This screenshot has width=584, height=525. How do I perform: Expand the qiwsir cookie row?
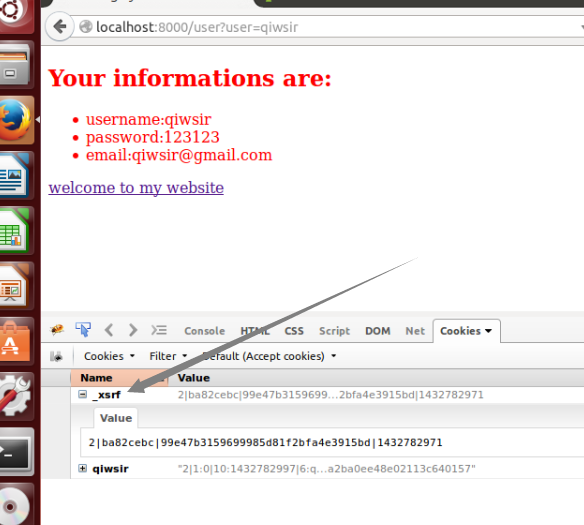(x=83, y=468)
